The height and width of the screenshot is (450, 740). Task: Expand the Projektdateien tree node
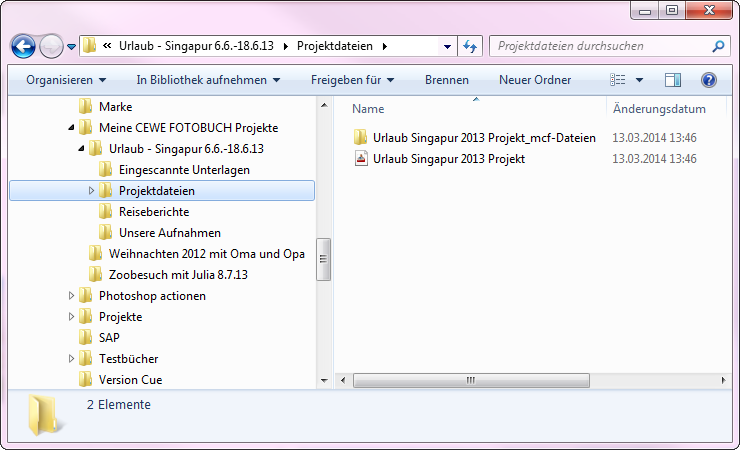(91, 191)
